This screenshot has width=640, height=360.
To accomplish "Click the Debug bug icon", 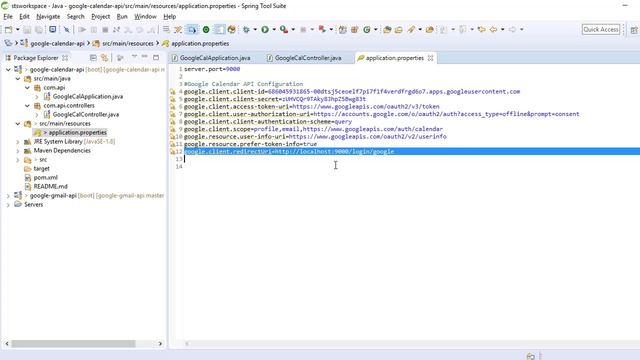I will (246, 29).
